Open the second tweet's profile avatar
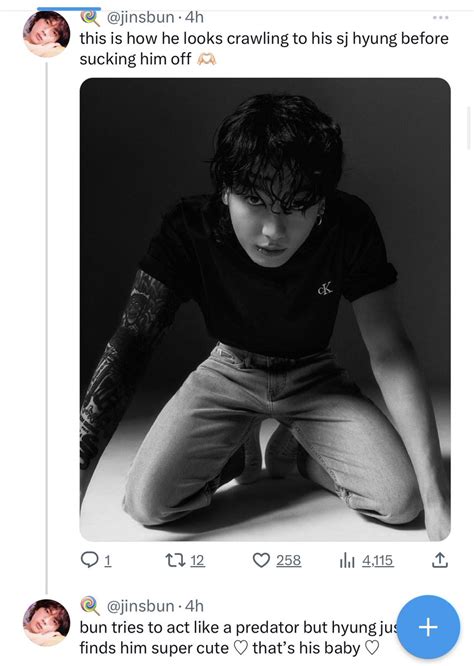Screen dimensions: 474x666 pos(46,623)
